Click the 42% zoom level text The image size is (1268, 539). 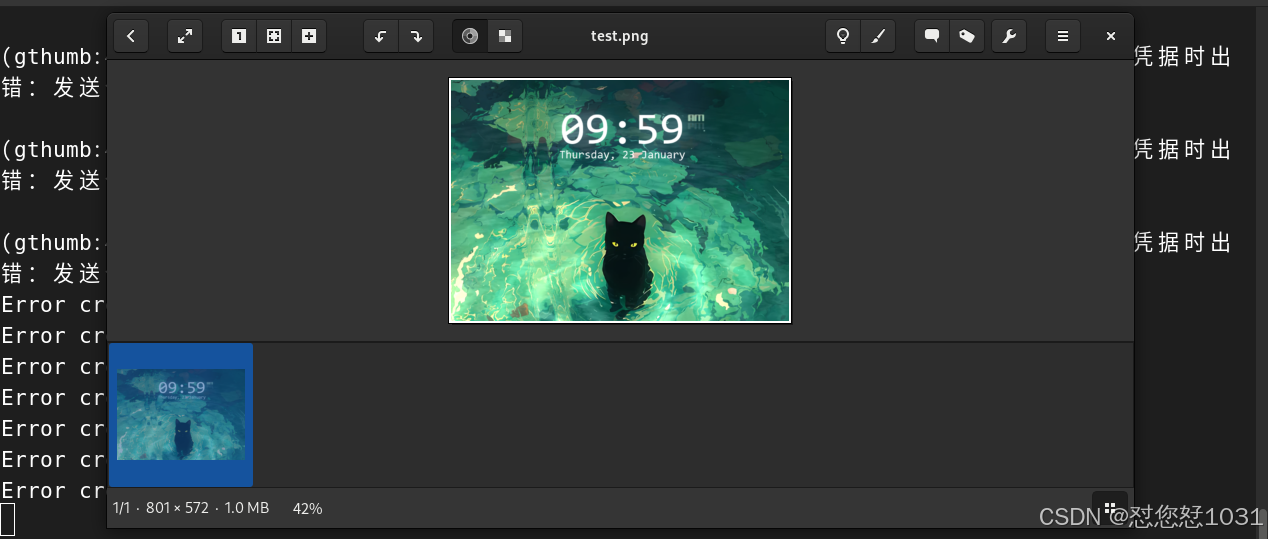click(x=307, y=508)
